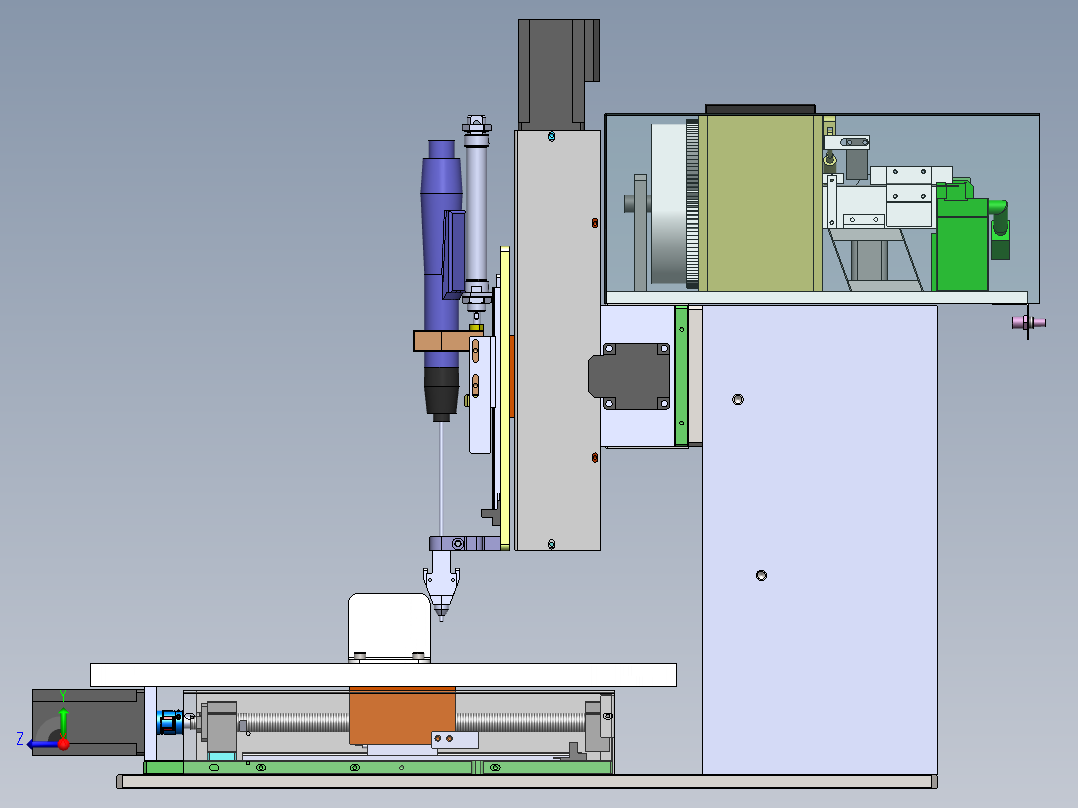Select the purple nozzle holder clamp above the jaw
Screen dimensions: 1078x808
coord(465,544)
